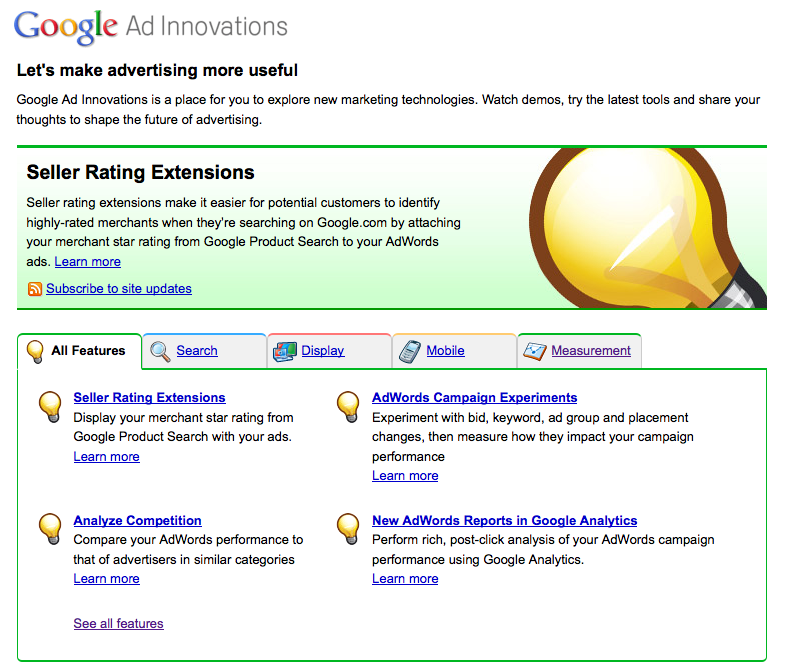This screenshot has width=787, height=669.
Task: Click the lightbulb beside New AdWords Reports
Action: click(348, 527)
